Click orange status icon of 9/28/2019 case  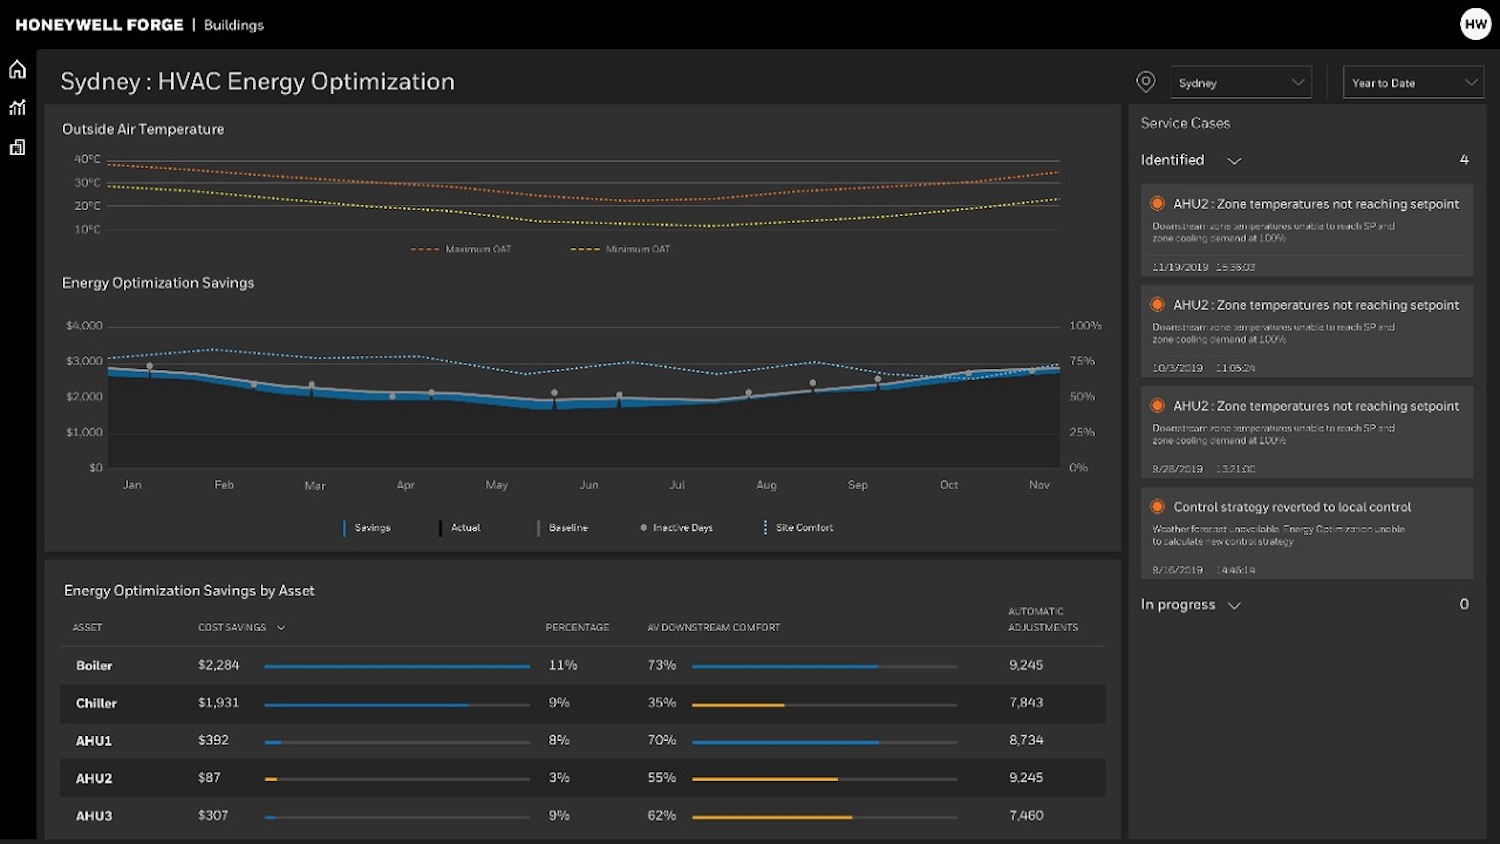(x=1157, y=405)
